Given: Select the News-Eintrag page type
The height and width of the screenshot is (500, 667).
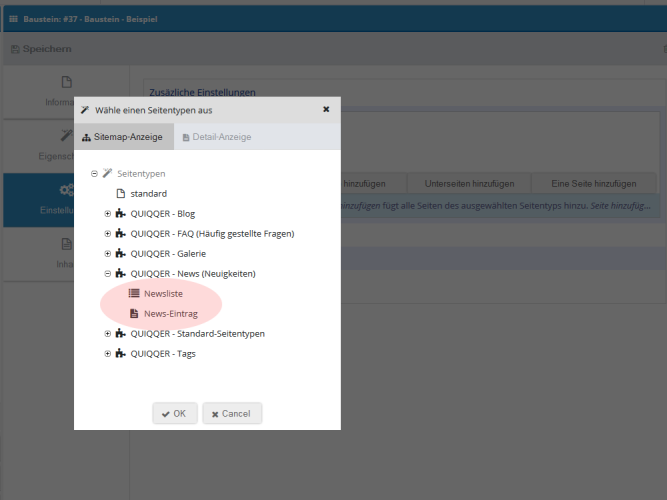Looking at the screenshot, I should pos(171,314).
